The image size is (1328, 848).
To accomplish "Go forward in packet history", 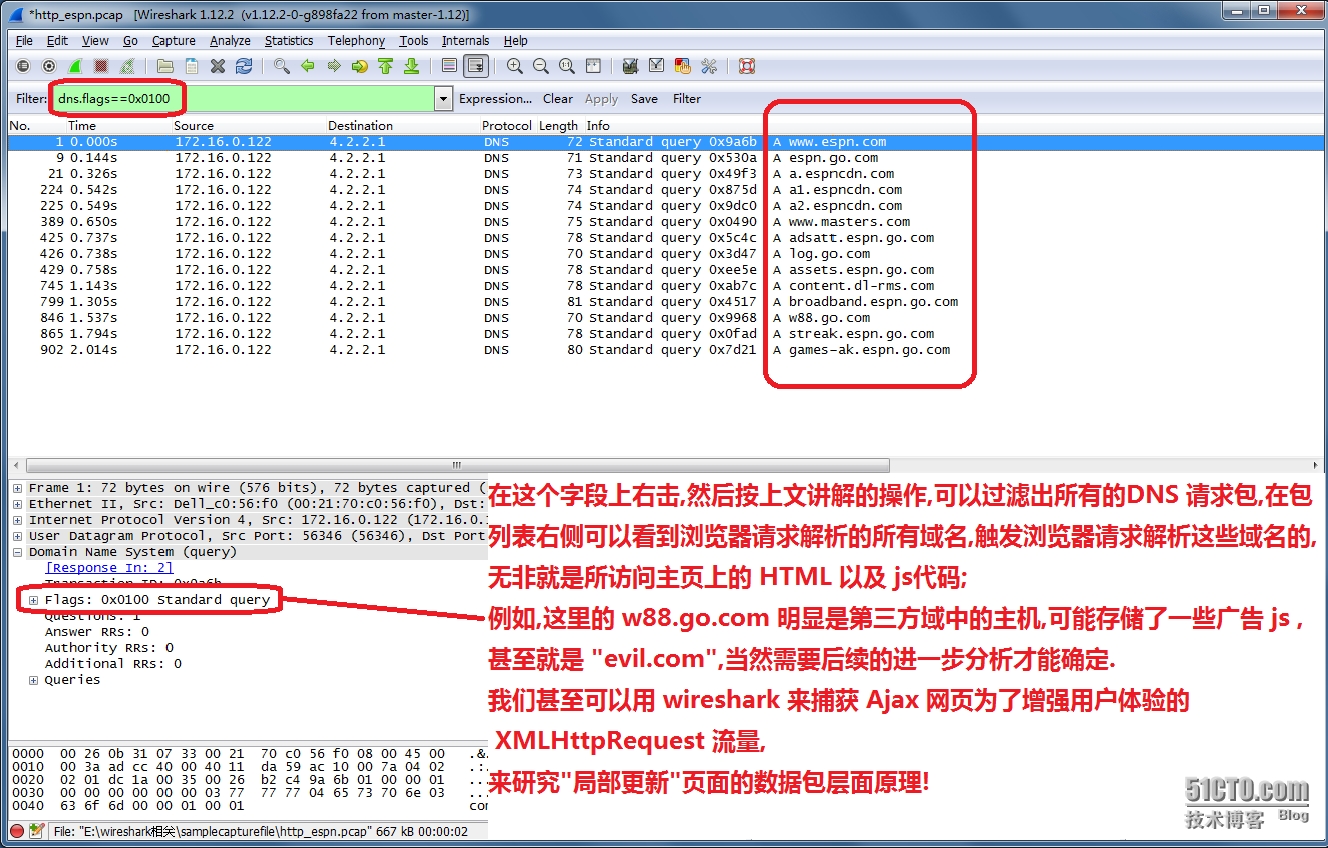I will click(x=334, y=66).
